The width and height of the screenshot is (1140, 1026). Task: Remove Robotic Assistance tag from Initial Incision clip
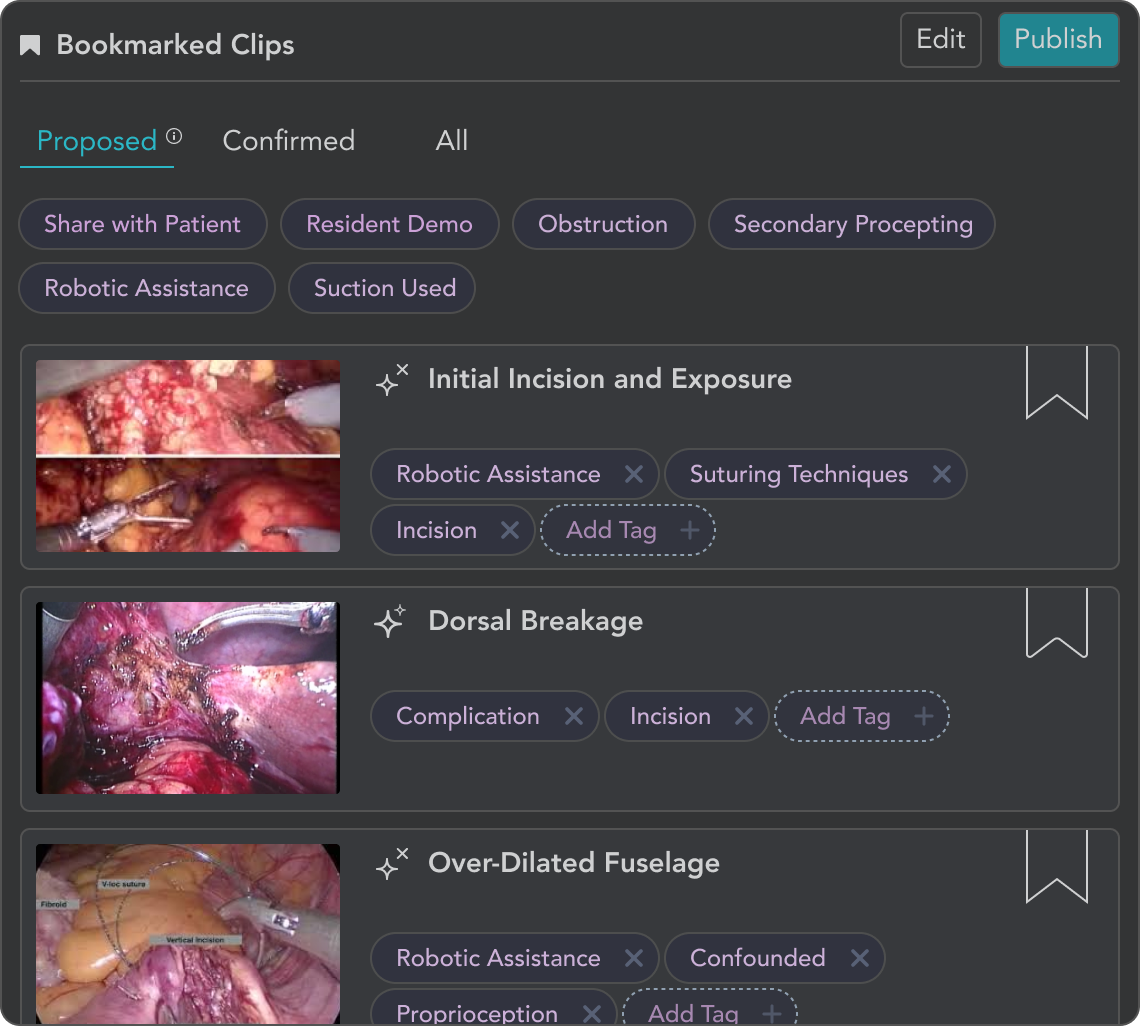point(634,474)
